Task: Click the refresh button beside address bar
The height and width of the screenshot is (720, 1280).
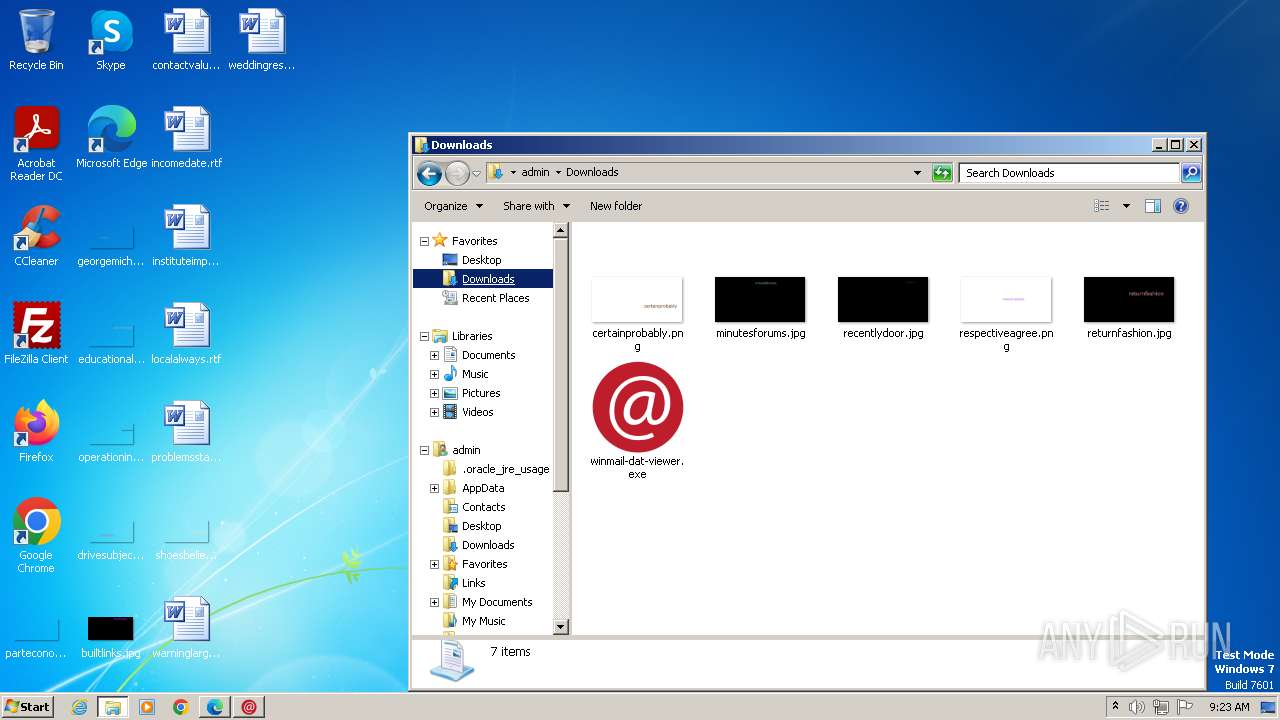Action: click(x=942, y=173)
